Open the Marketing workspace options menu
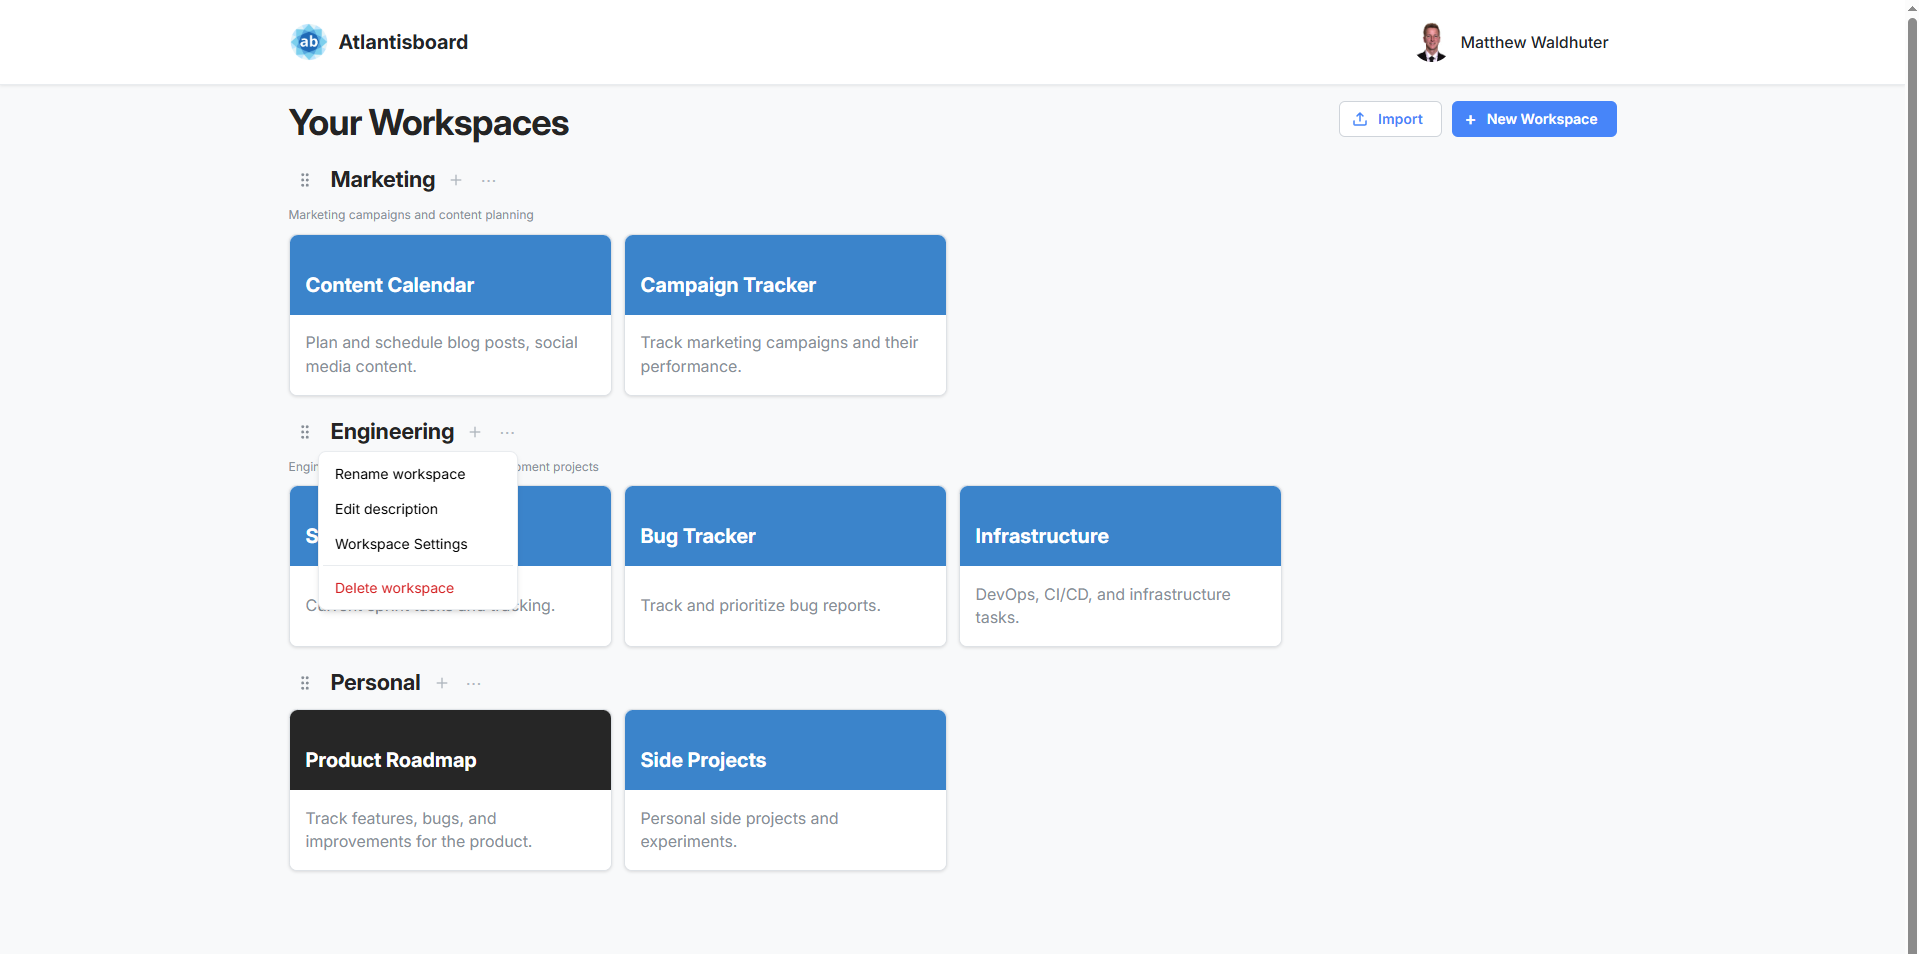The image size is (1919, 954). click(488, 180)
